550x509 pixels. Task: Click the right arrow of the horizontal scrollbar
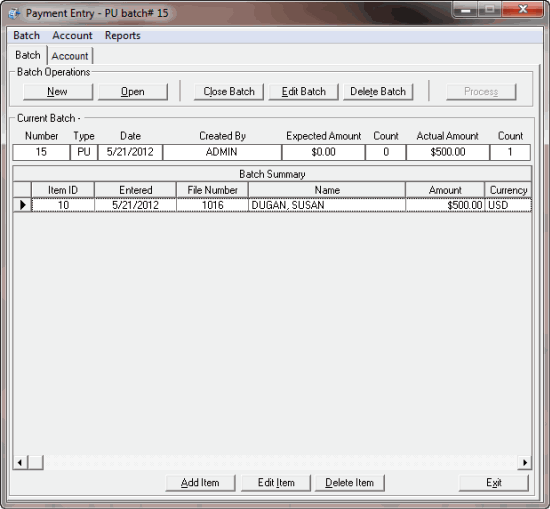(525, 462)
